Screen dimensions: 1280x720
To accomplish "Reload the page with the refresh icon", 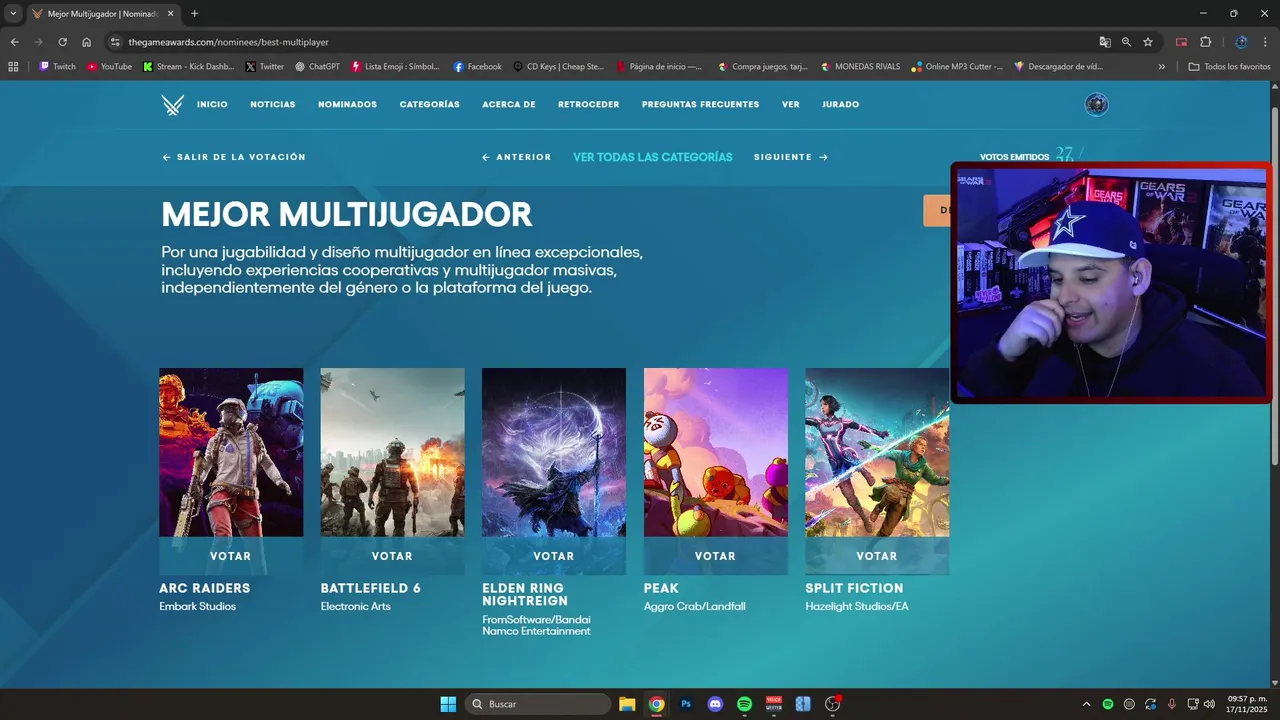I will [x=62, y=42].
